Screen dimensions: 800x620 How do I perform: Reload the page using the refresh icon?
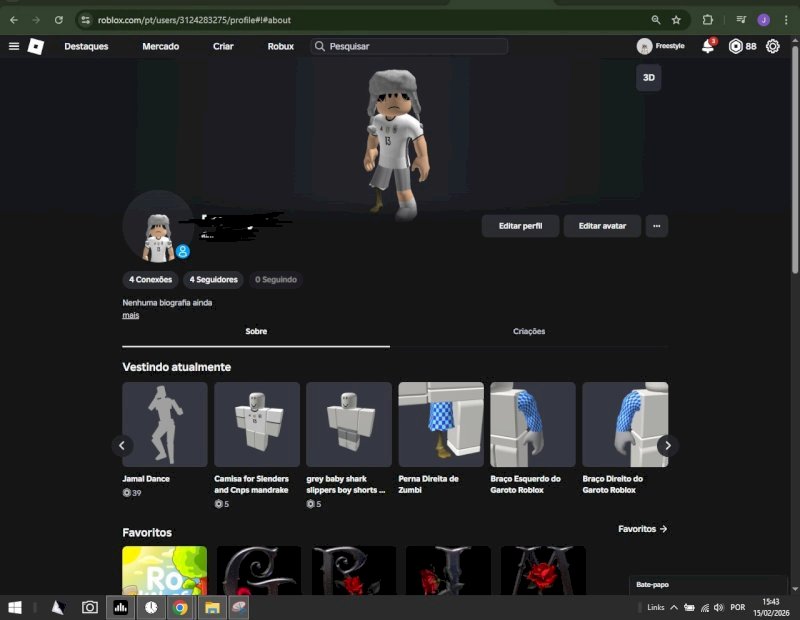pyautogui.click(x=59, y=19)
